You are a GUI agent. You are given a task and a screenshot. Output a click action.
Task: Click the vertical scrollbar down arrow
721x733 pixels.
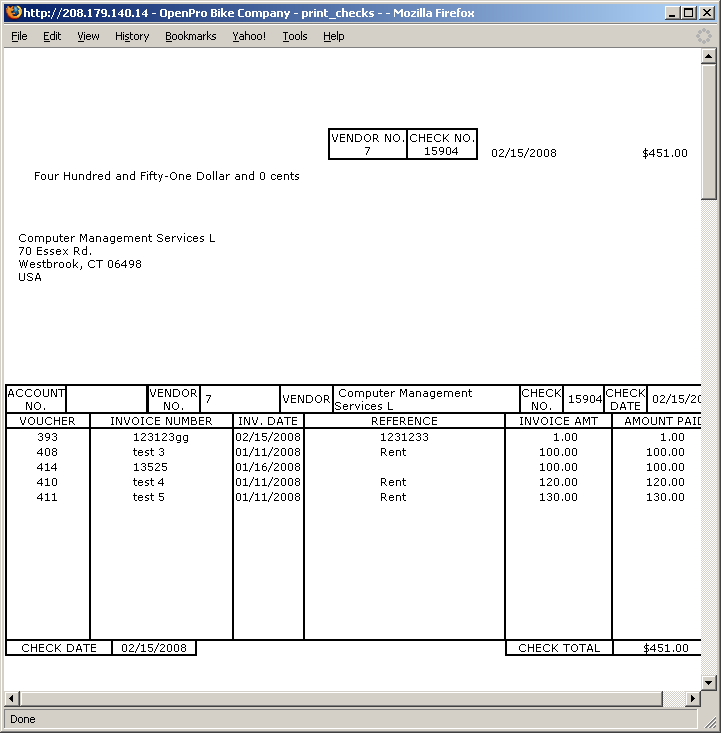pos(709,682)
